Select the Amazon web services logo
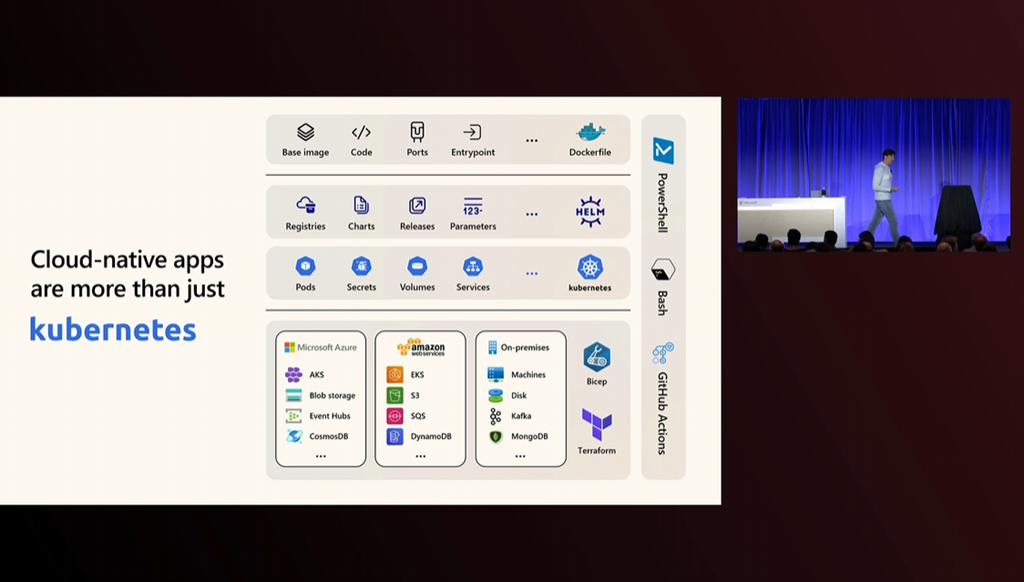This screenshot has height=582, width=1024. pyautogui.click(x=421, y=347)
